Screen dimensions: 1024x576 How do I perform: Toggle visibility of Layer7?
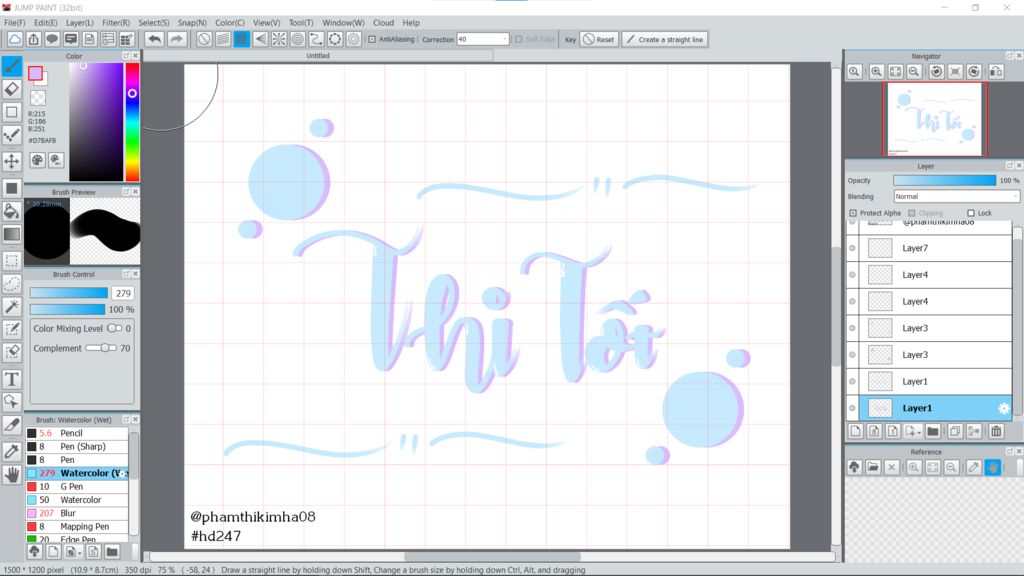click(852, 248)
